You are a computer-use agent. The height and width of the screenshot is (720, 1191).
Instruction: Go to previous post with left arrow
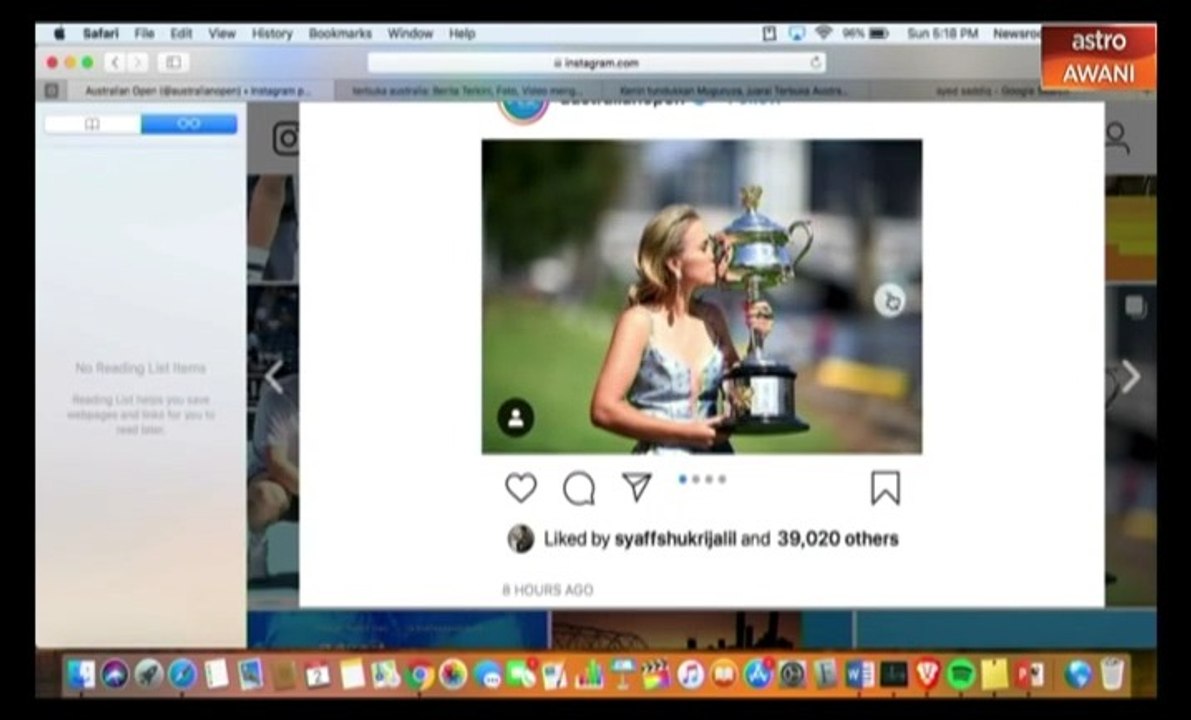point(274,377)
